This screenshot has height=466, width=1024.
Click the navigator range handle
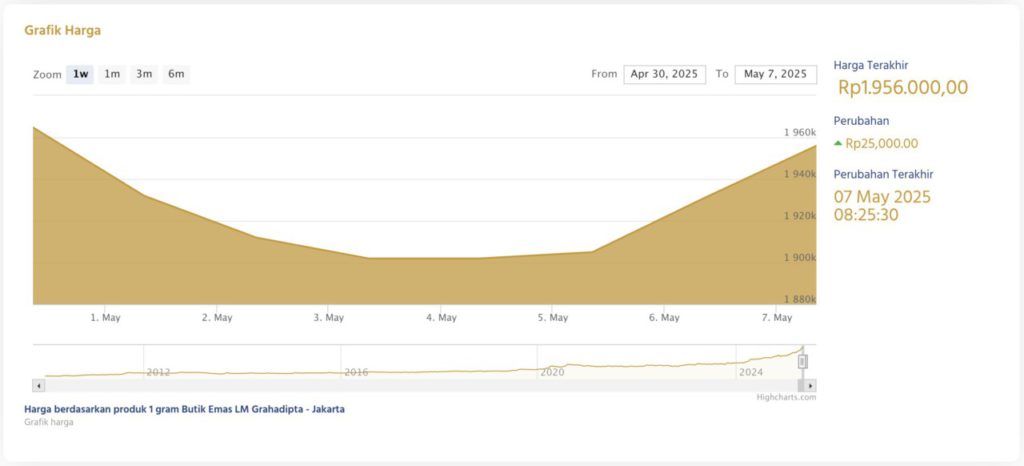[x=802, y=361]
